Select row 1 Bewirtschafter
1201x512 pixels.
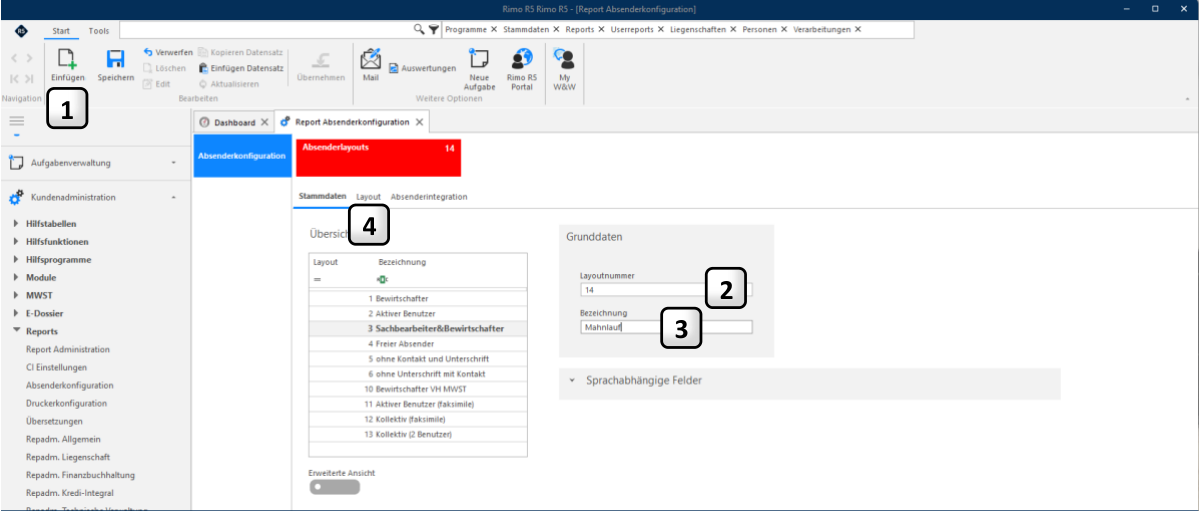point(419,298)
